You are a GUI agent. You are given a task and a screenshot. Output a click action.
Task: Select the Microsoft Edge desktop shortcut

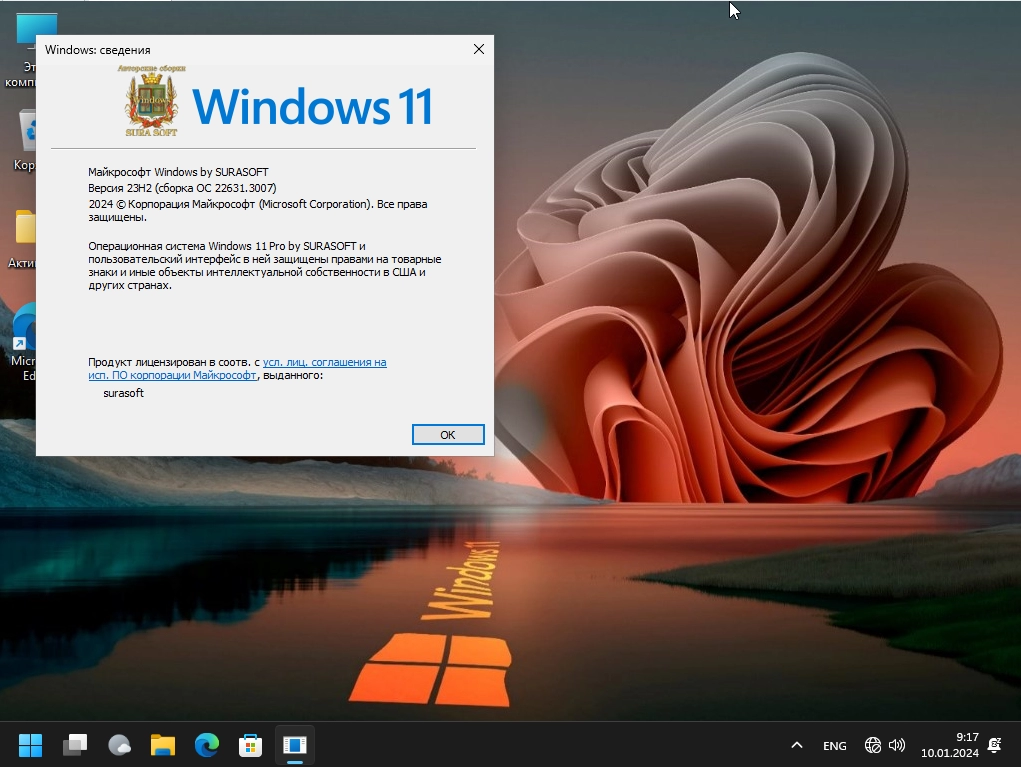(23, 342)
